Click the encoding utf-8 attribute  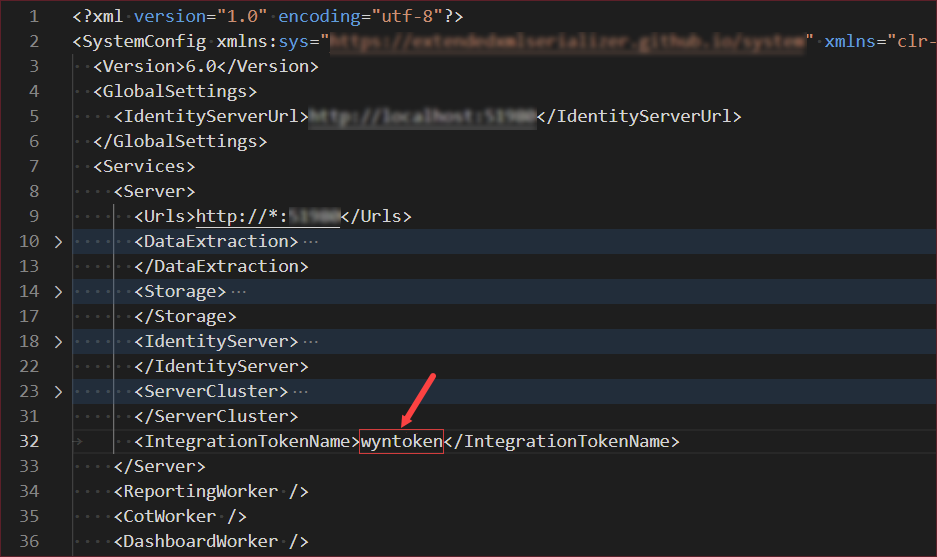click(x=360, y=17)
